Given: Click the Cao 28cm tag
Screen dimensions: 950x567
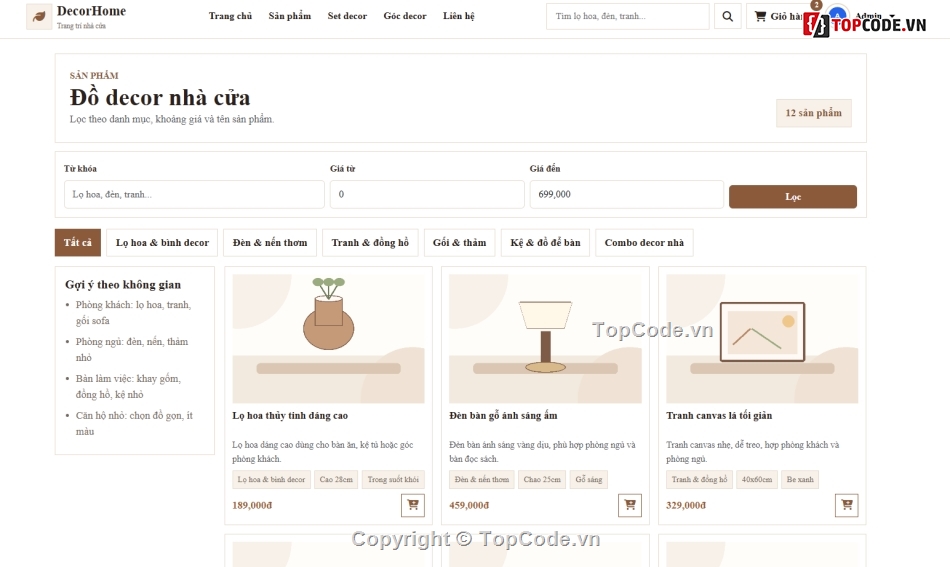Looking at the screenshot, I should 336,479.
